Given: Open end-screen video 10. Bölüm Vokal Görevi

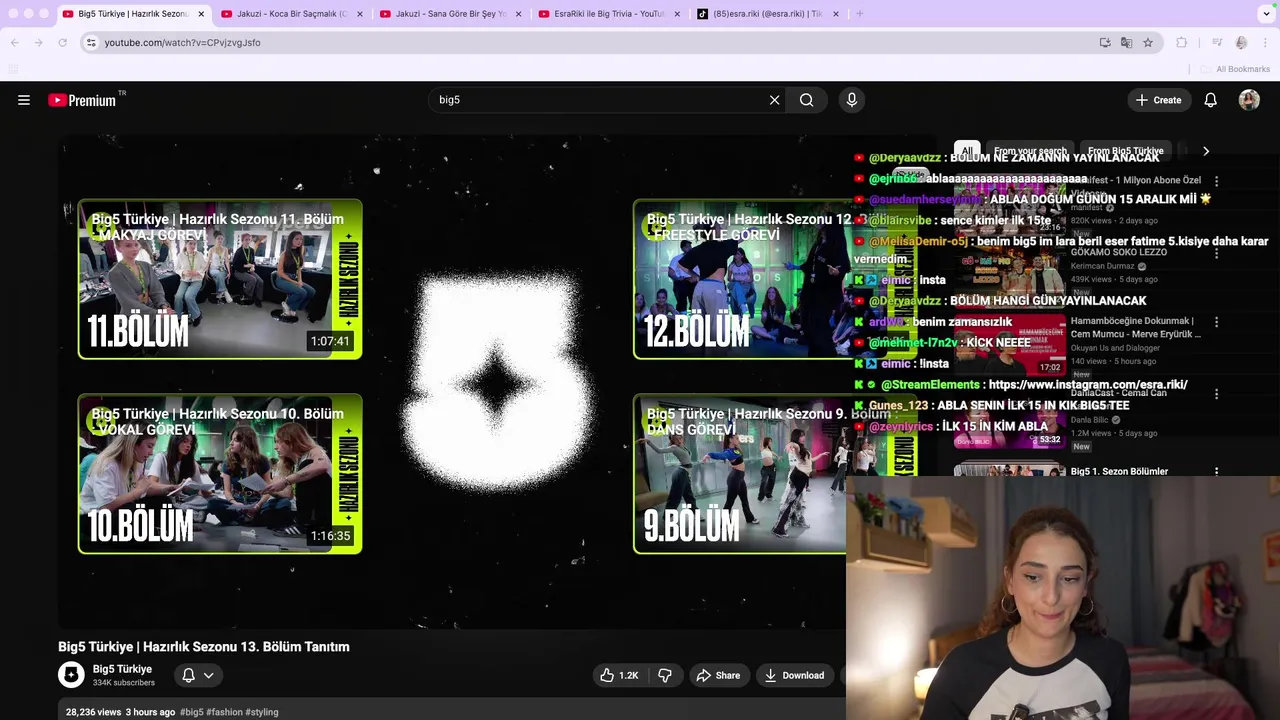Looking at the screenshot, I should (x=220, y=474).
